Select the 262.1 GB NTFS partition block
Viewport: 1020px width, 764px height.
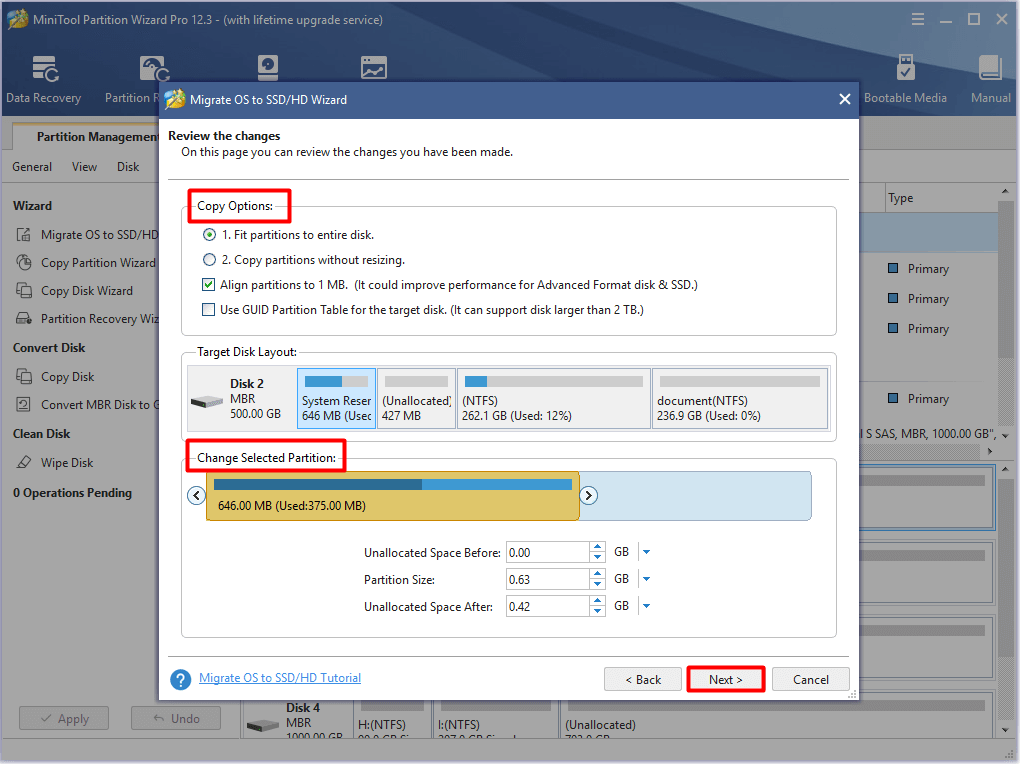[554, 399]
